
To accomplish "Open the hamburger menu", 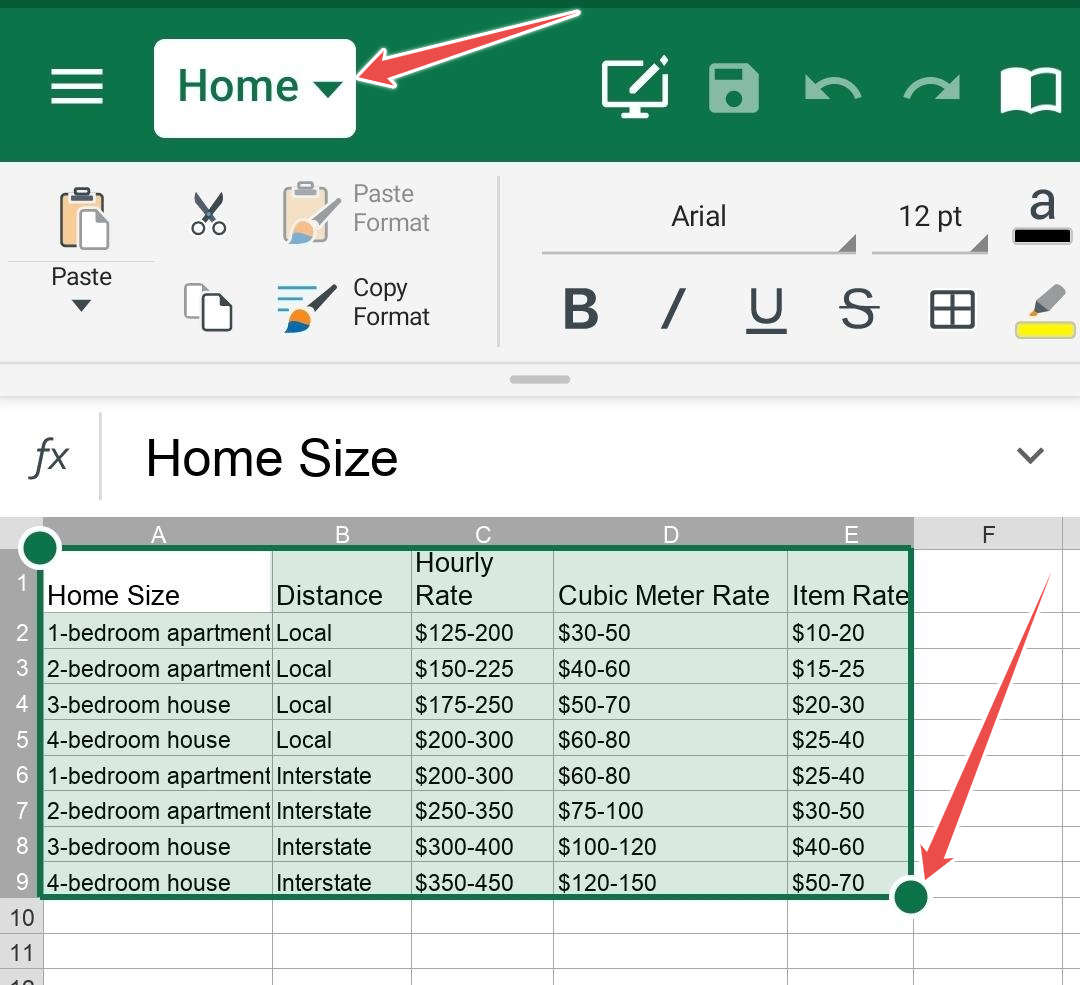I will (77, 87).
